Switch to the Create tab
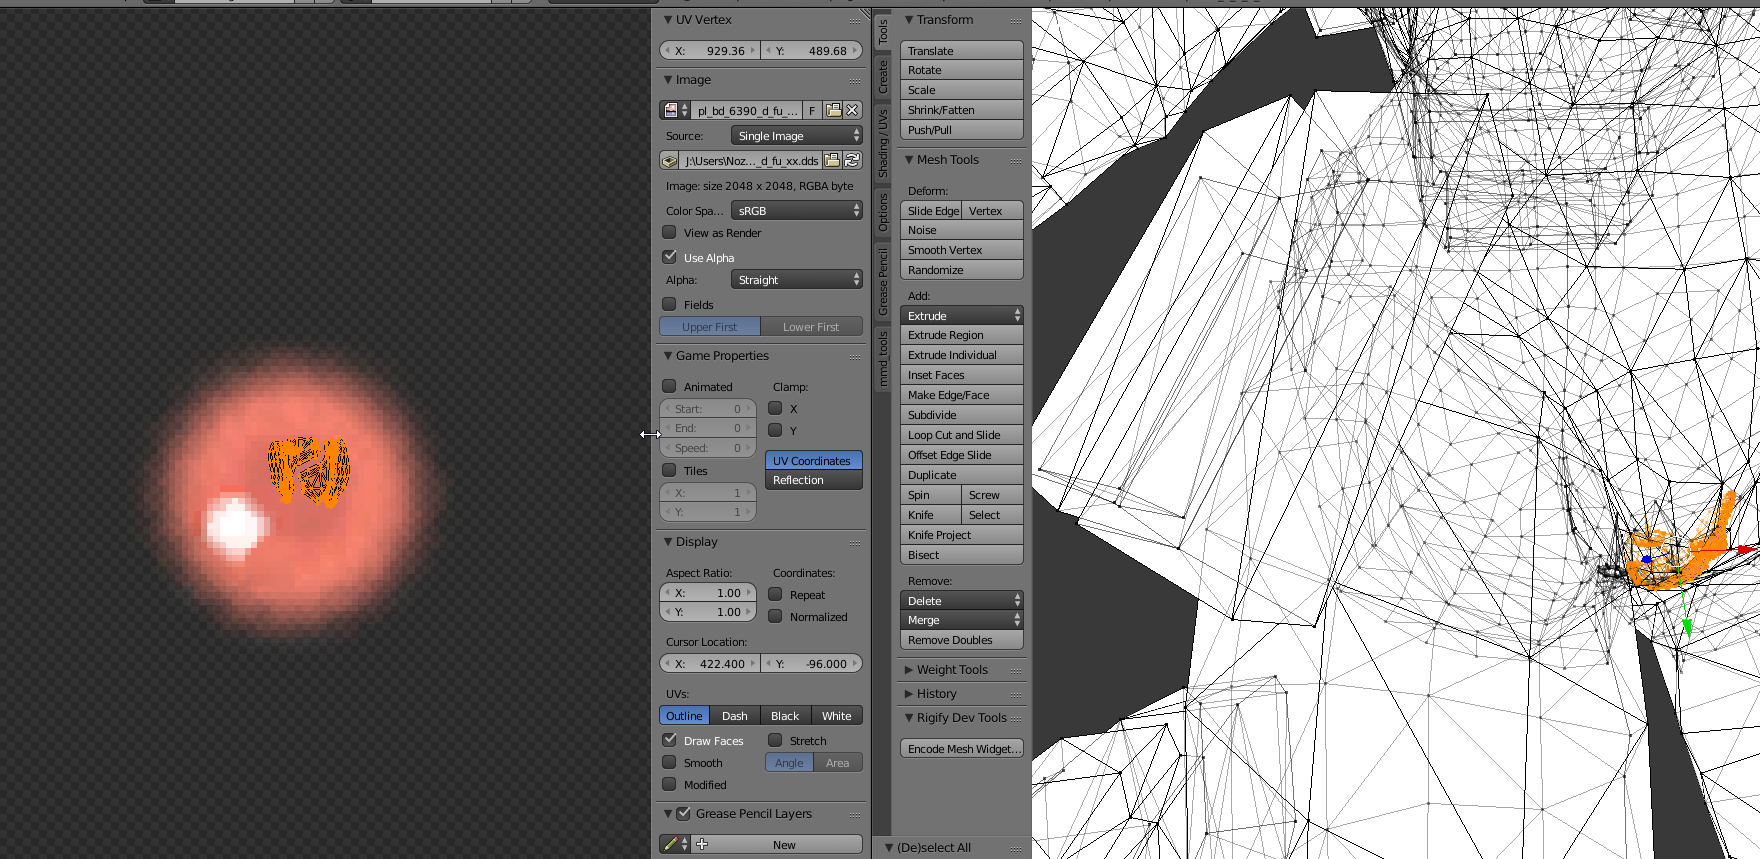Viewport: 1760px width, 859px height. pyautogui.click(x=883, y=77)
